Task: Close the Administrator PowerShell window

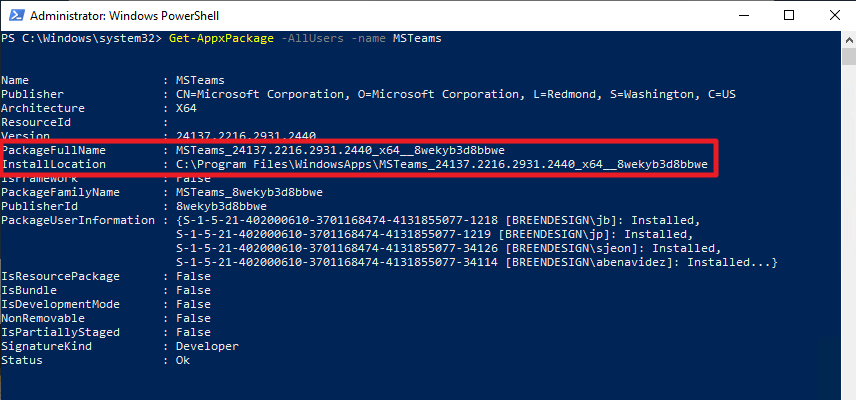Action: coord(834,15)
